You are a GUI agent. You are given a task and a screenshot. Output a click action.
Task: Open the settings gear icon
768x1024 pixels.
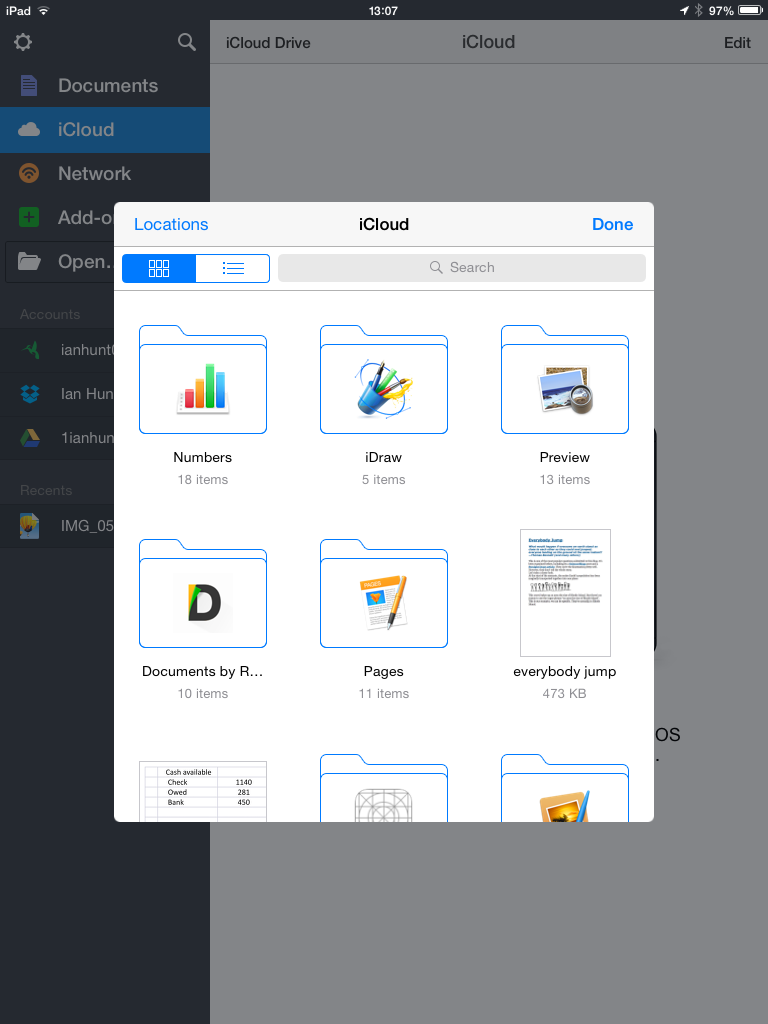[23, 42]
